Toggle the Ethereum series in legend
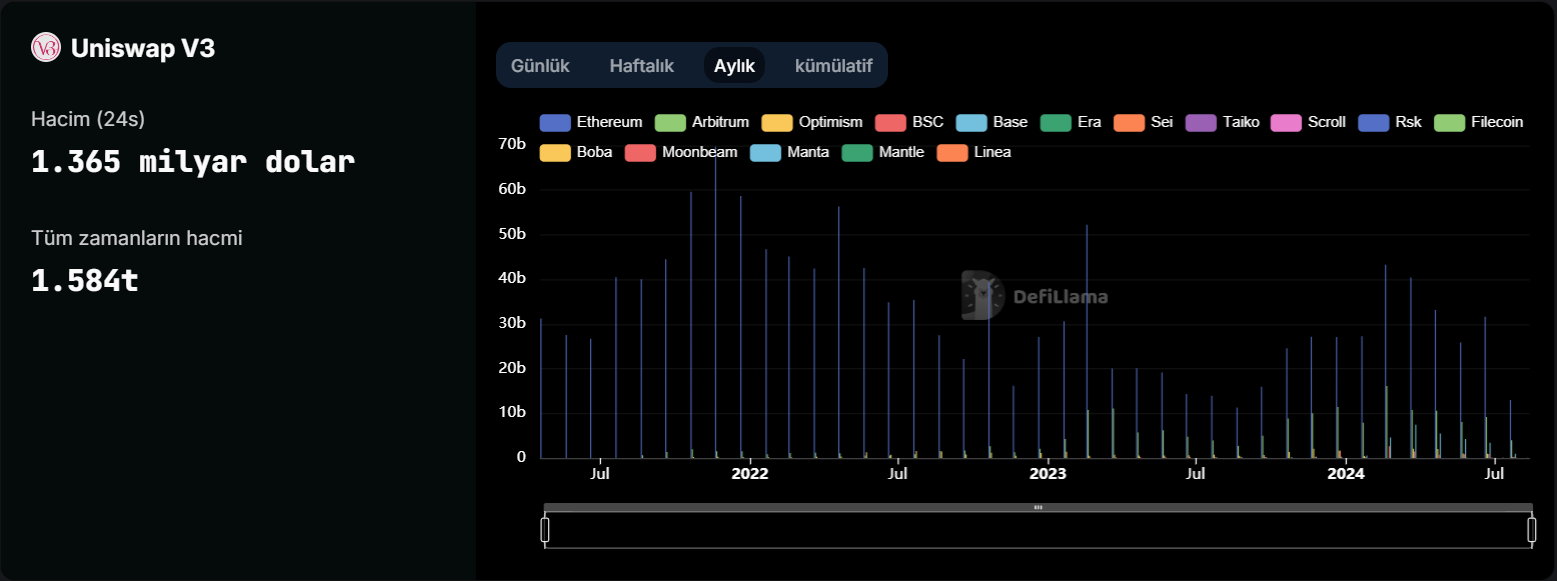 pyautogui.click(x=591, y=122)
